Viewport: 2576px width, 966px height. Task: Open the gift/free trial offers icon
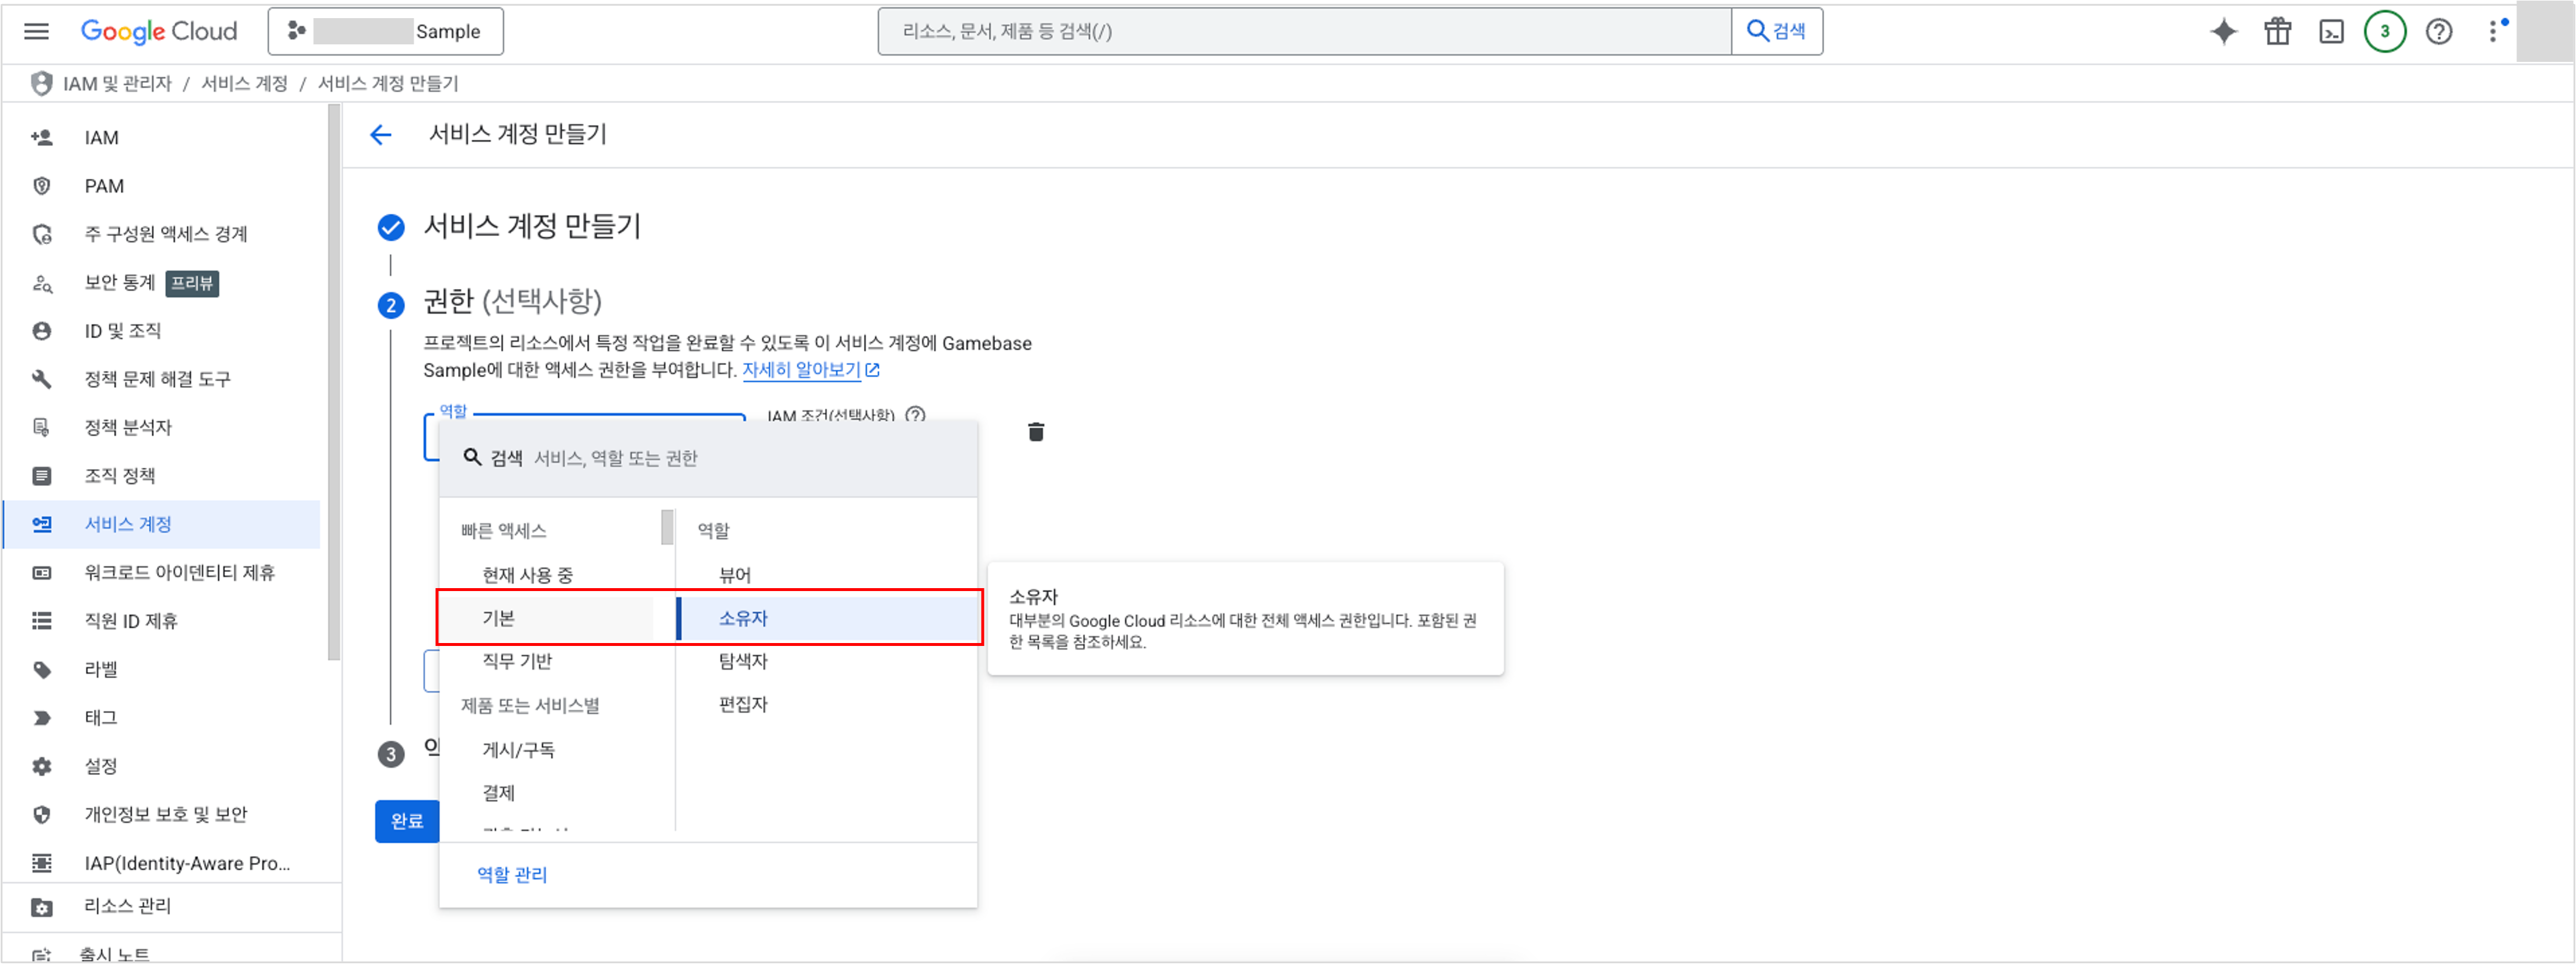2277,31
